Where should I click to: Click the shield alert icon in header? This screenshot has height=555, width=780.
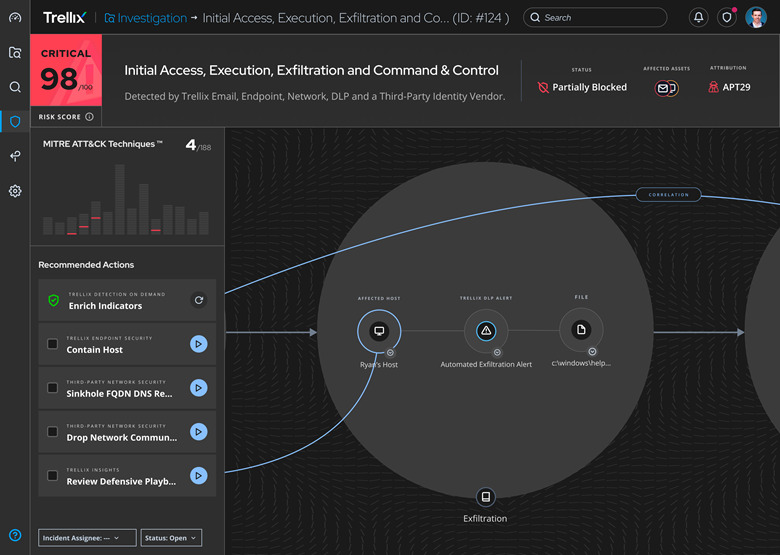(x=727, y=17)
